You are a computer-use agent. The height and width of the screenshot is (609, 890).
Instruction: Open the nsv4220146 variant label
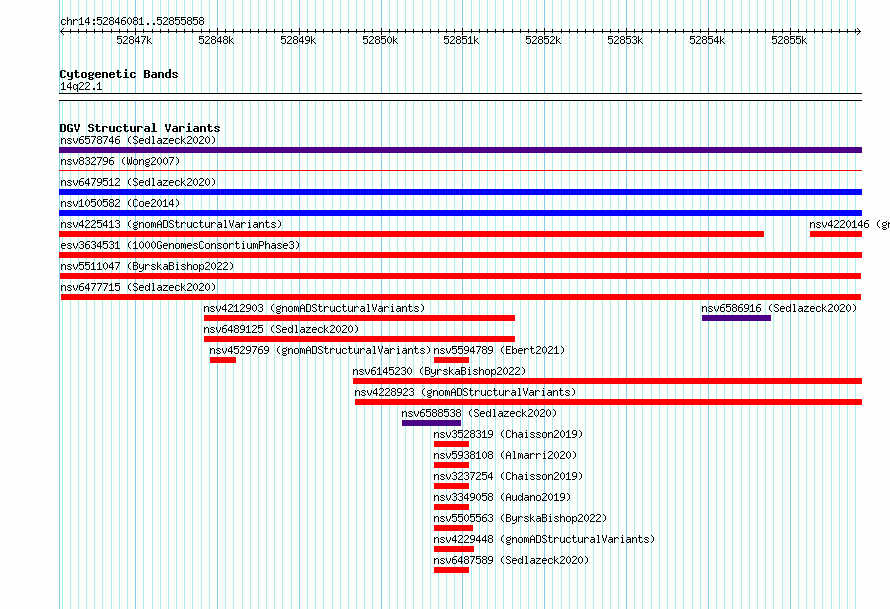[x=849, y=224]
